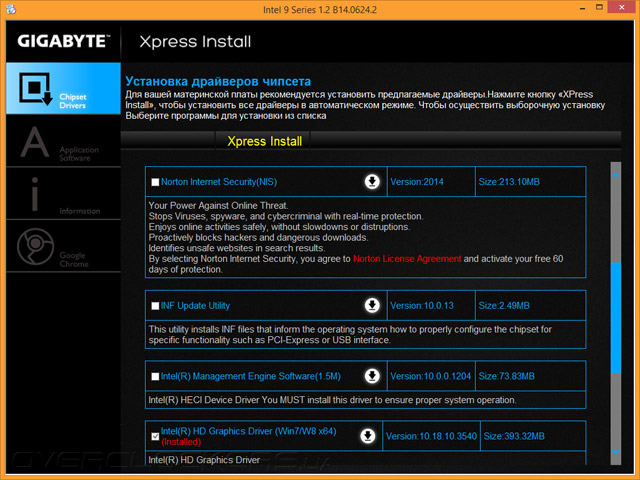
Task: Check the Norton Internet Security(NIS) checkbox
Action: pos(155,182)
